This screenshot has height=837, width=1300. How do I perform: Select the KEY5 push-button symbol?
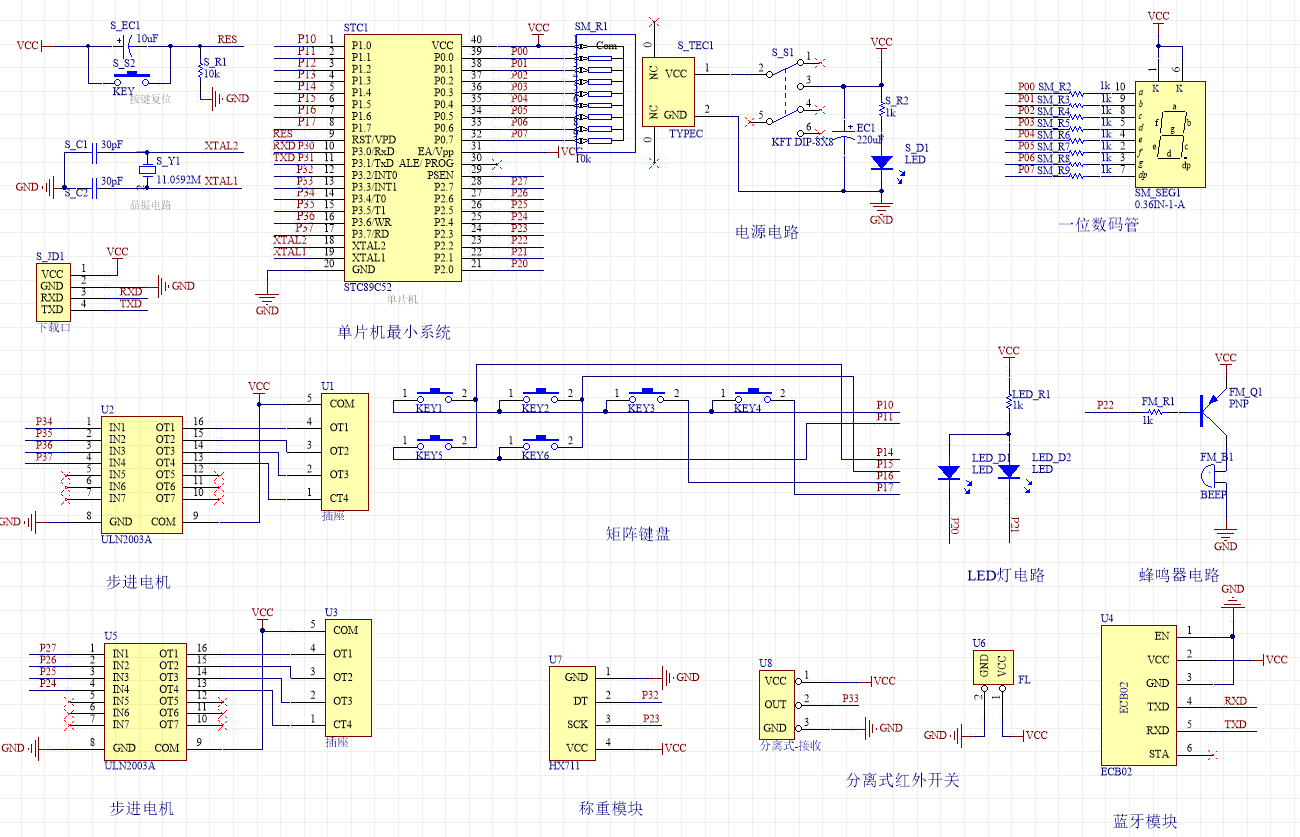pos(436,442)
